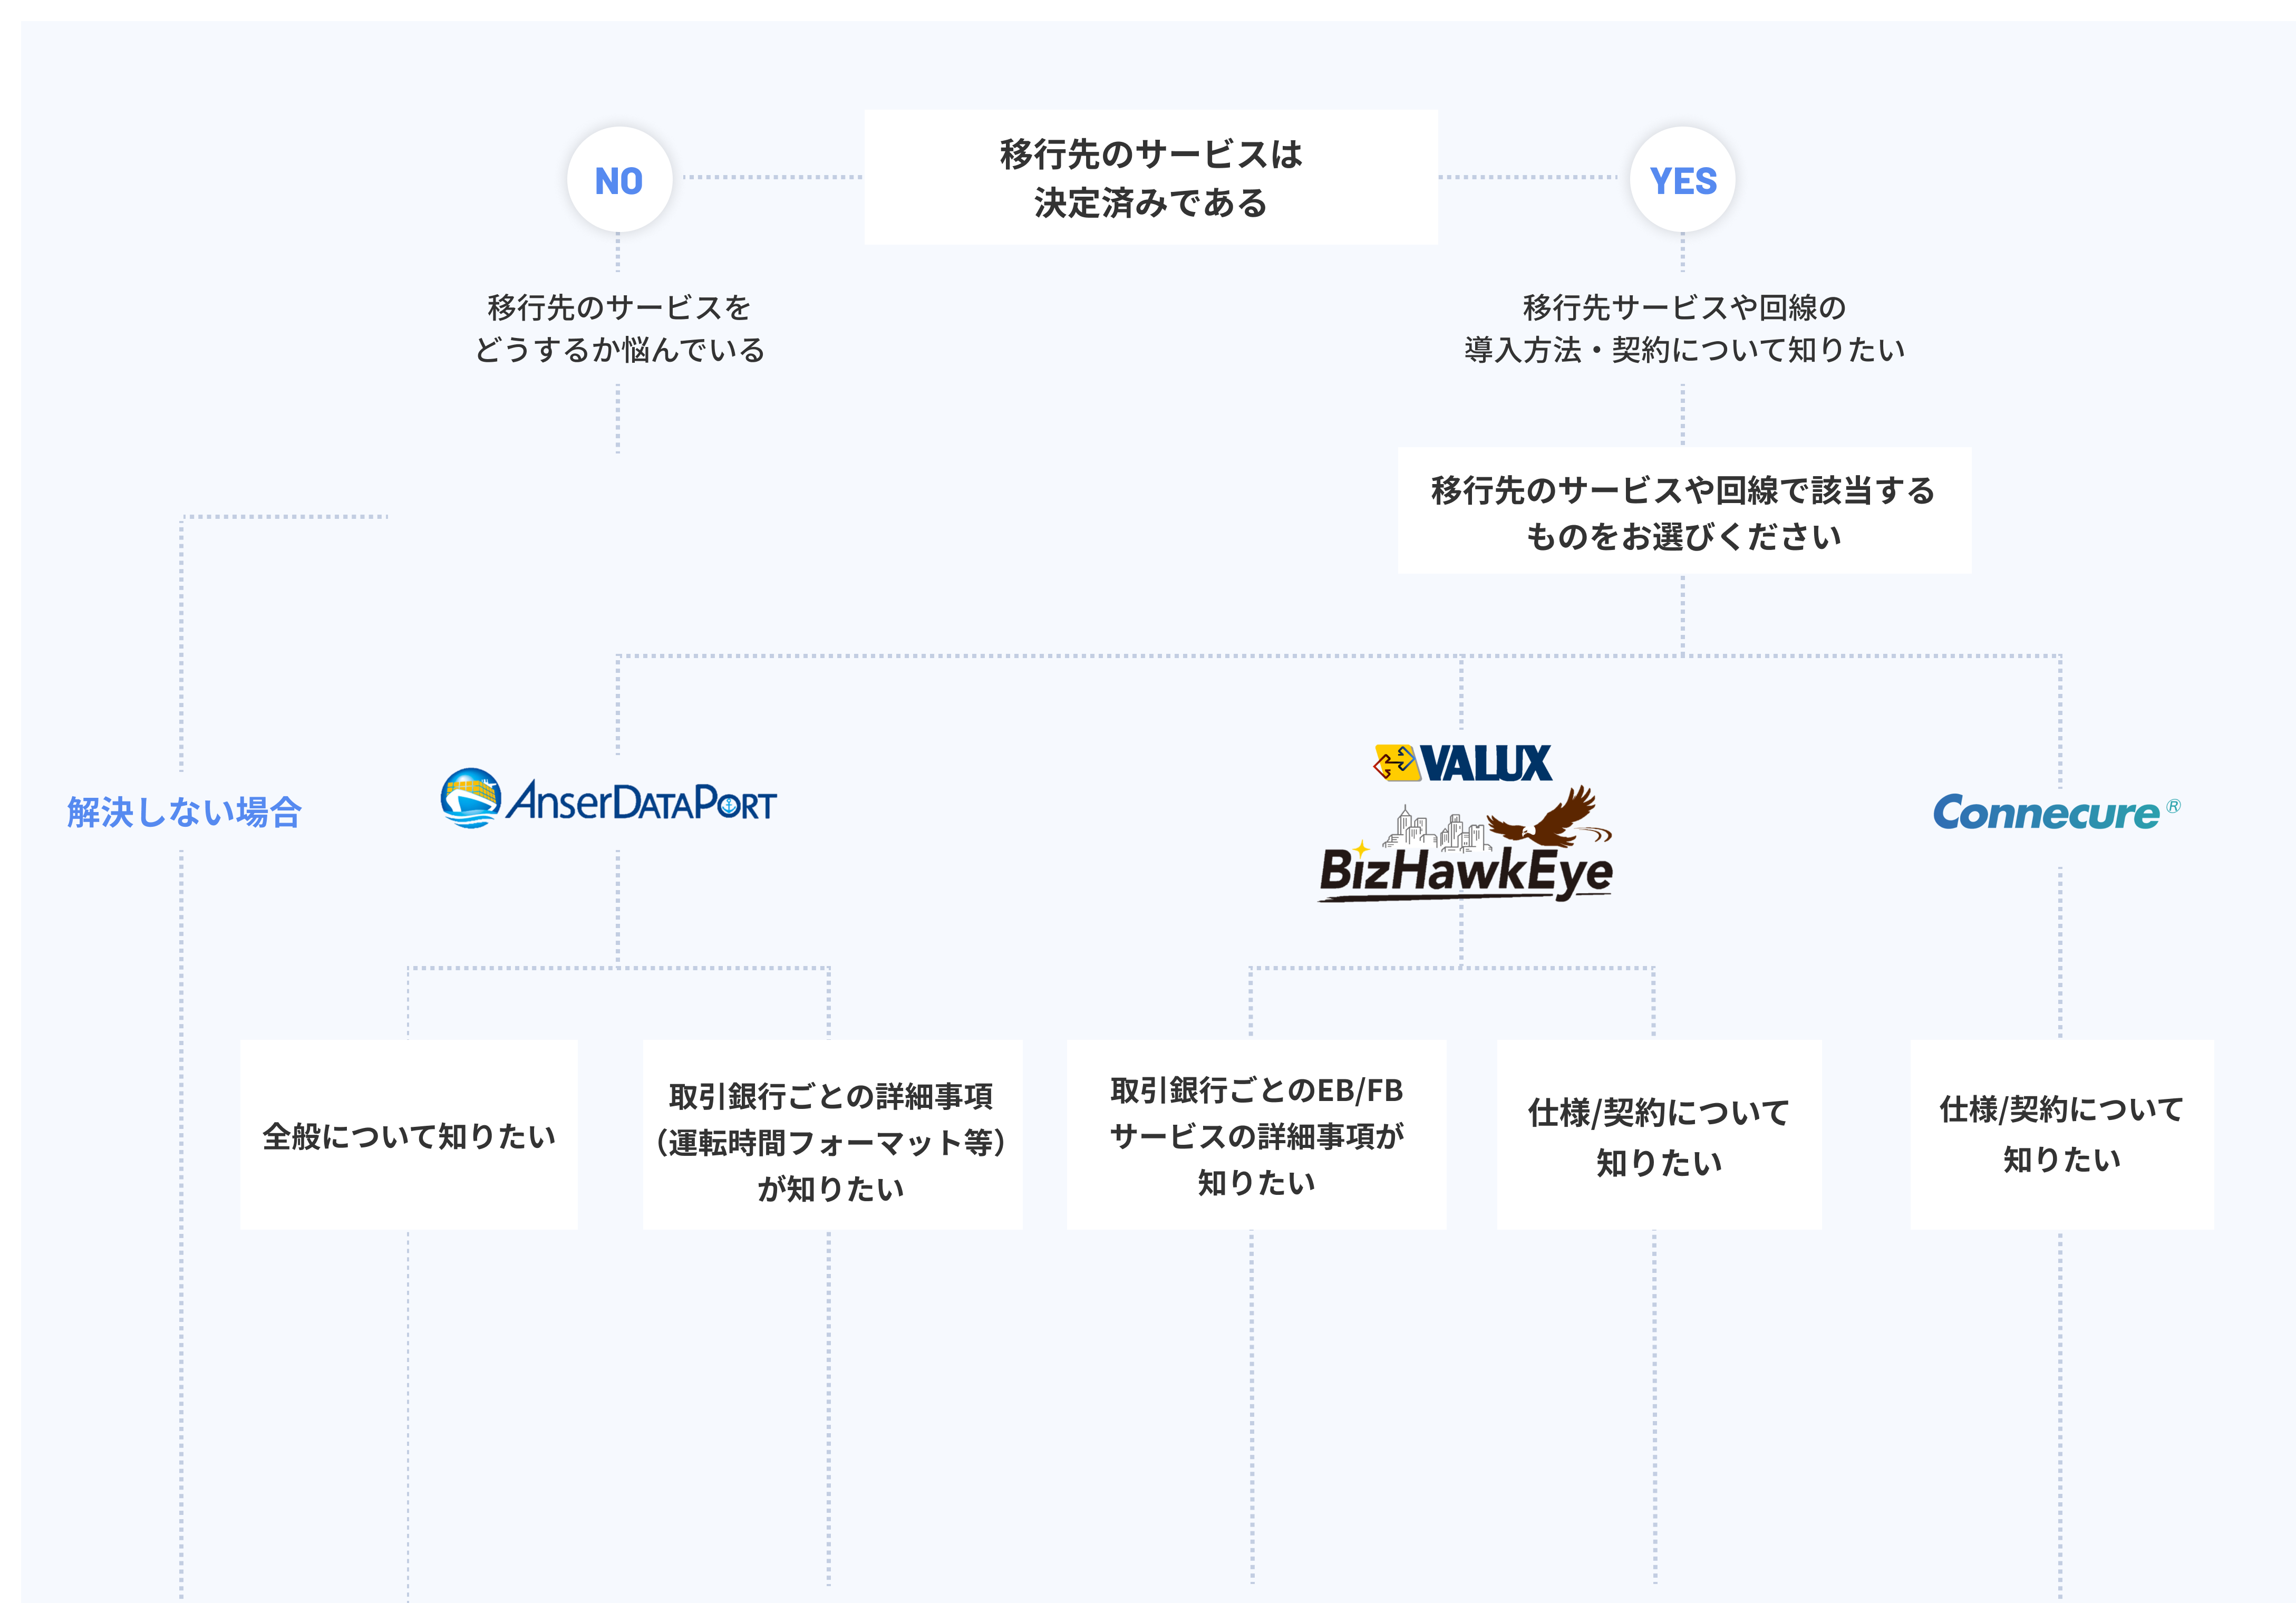The width and height of the screenshot is (2296, 1603).
Task: Click the 解決しない場合 text
Action: coord(184,812)
